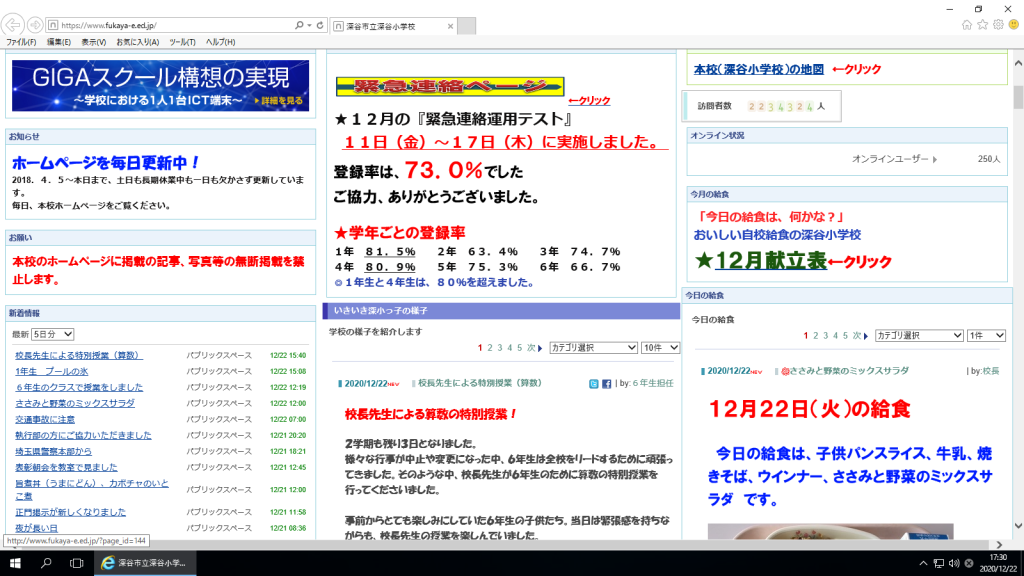Open the Windows Start button
Viewport: 1024px width, 576px height.
click(14, 563)
